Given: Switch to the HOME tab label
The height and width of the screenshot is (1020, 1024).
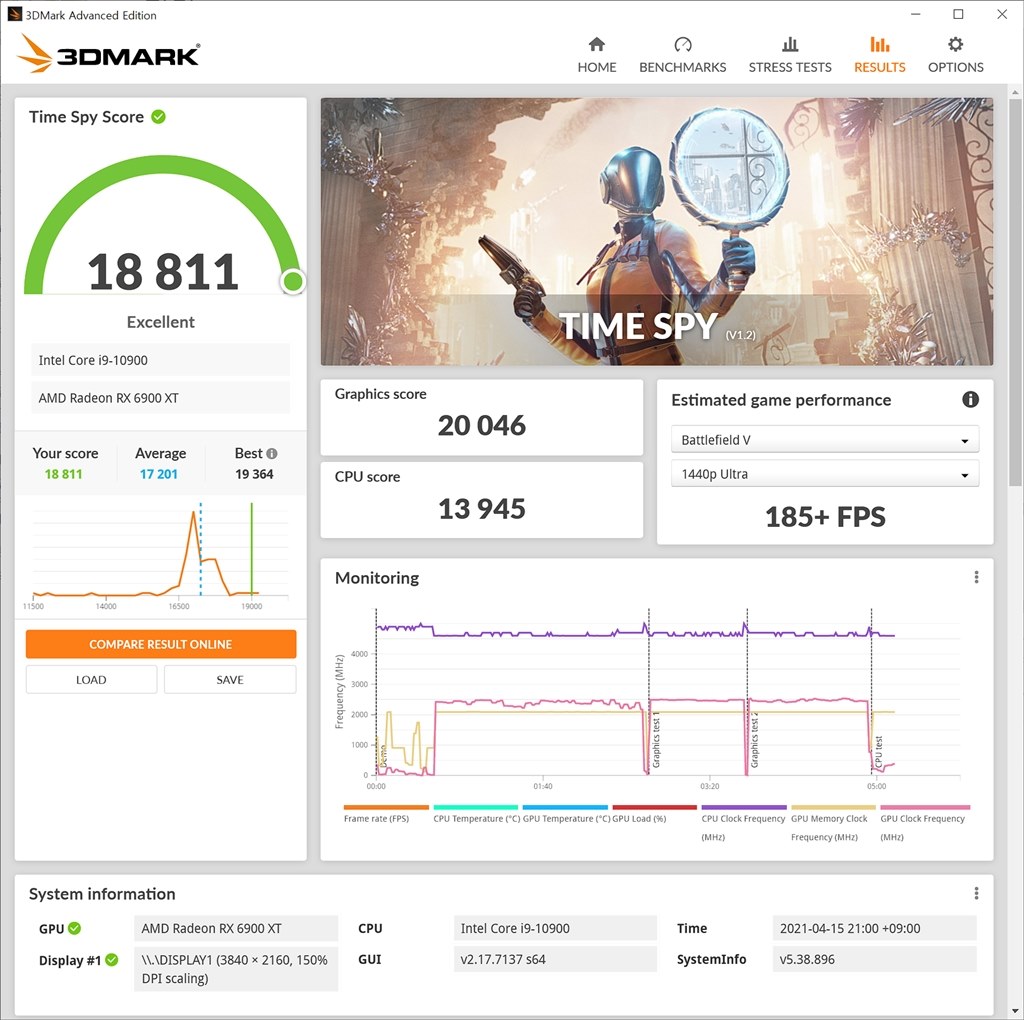Looking at the screenshot, I should point(596,67).
